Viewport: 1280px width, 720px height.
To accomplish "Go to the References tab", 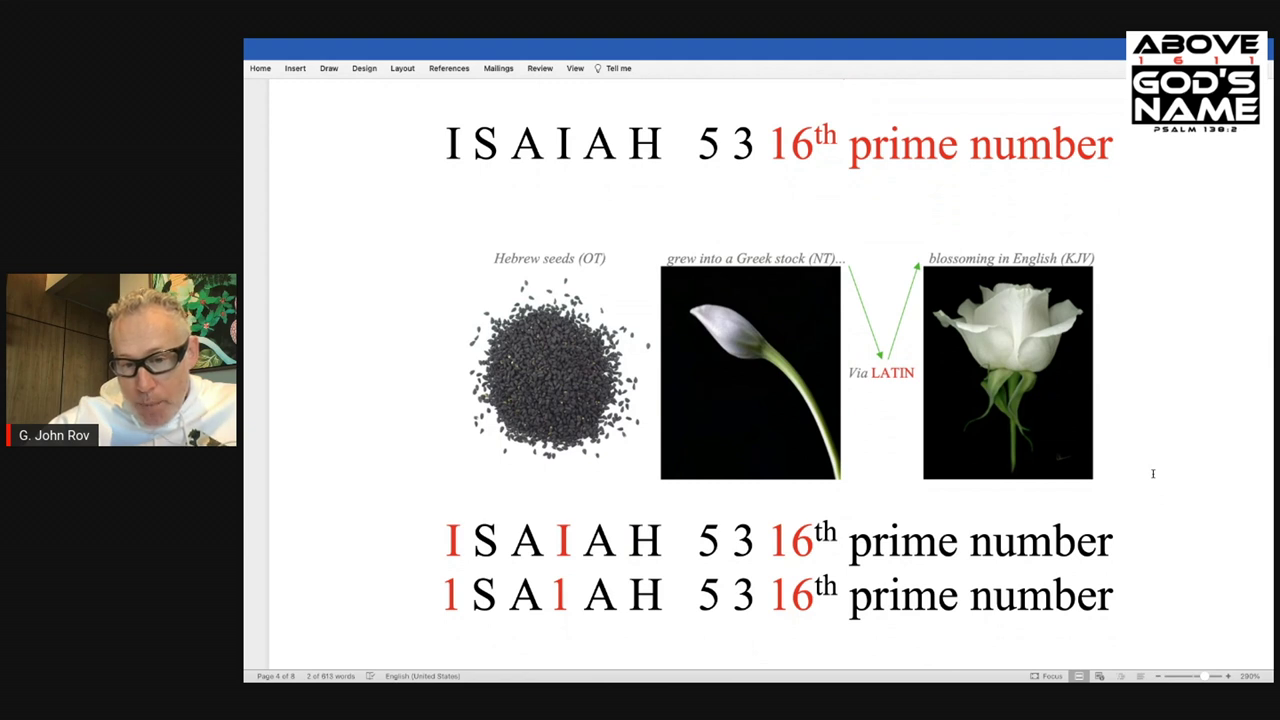I will coord(449,69).
